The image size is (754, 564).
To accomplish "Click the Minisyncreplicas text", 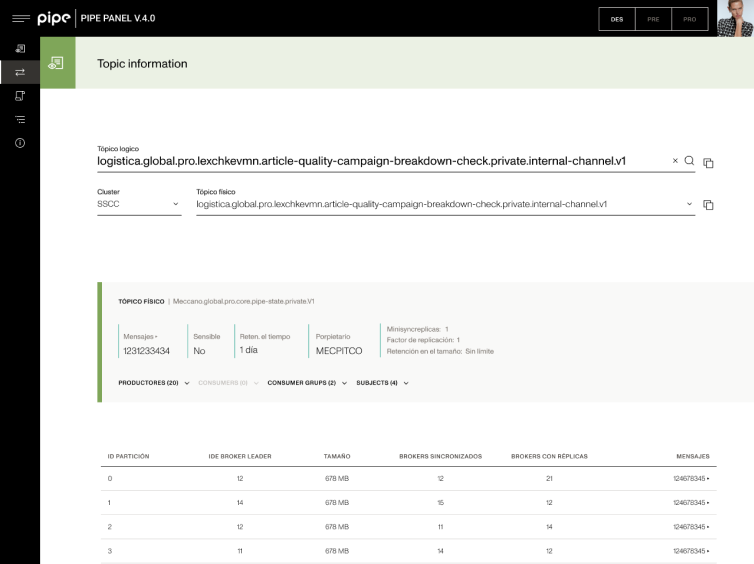I will click(x=417, y=329).
